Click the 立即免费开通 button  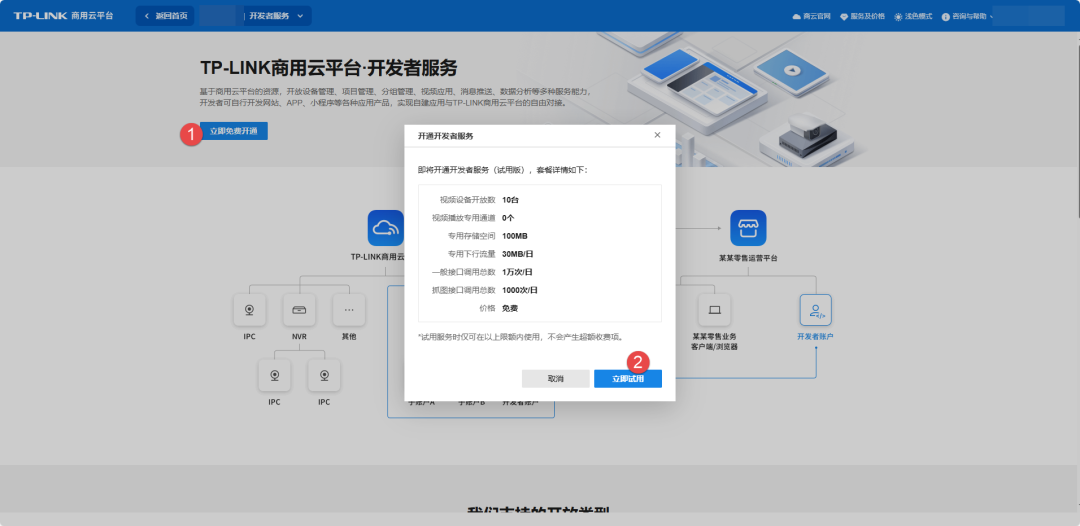tap(233, 131)
